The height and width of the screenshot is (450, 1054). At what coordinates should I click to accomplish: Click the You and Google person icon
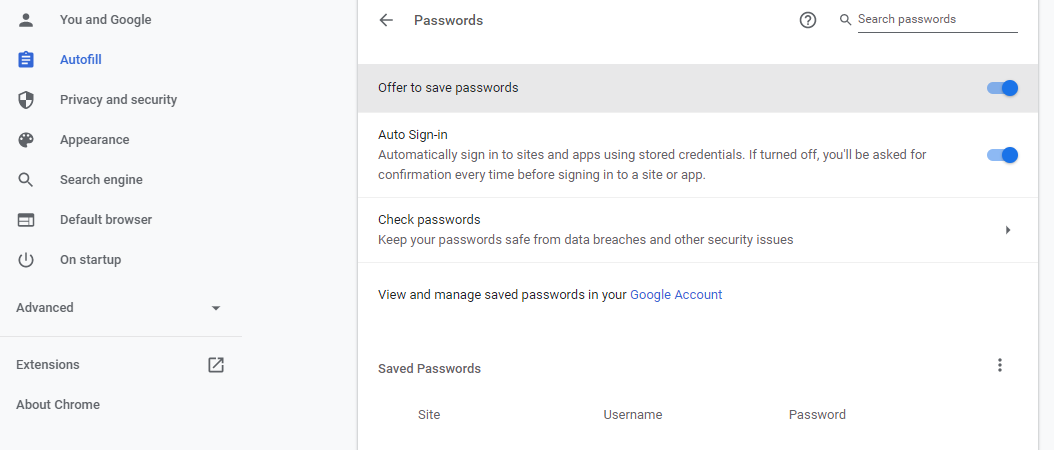26,20
